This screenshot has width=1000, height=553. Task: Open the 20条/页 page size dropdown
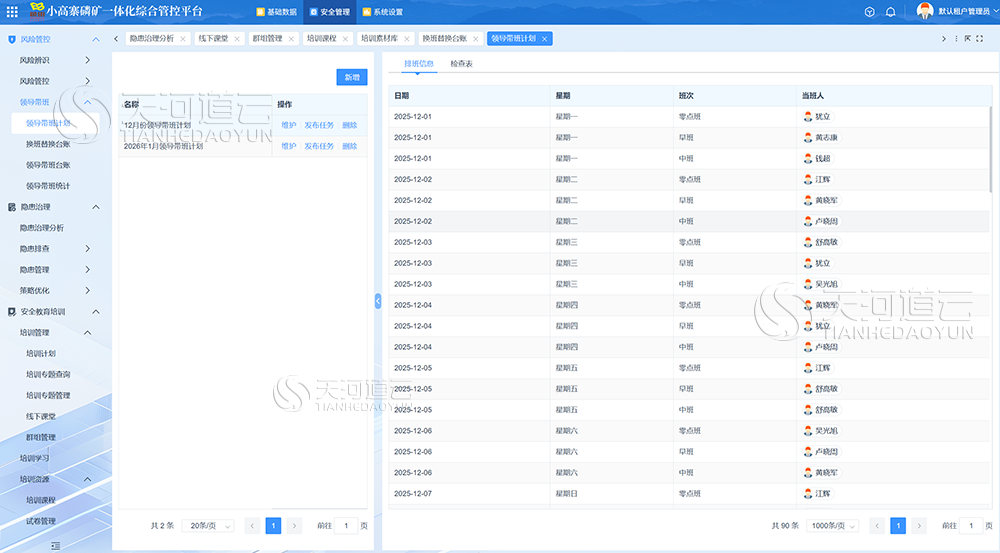point(209,526)
